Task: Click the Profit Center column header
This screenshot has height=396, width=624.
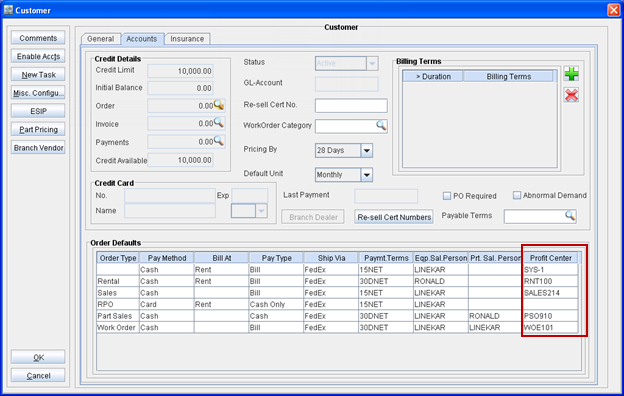Action: [550, 258]
